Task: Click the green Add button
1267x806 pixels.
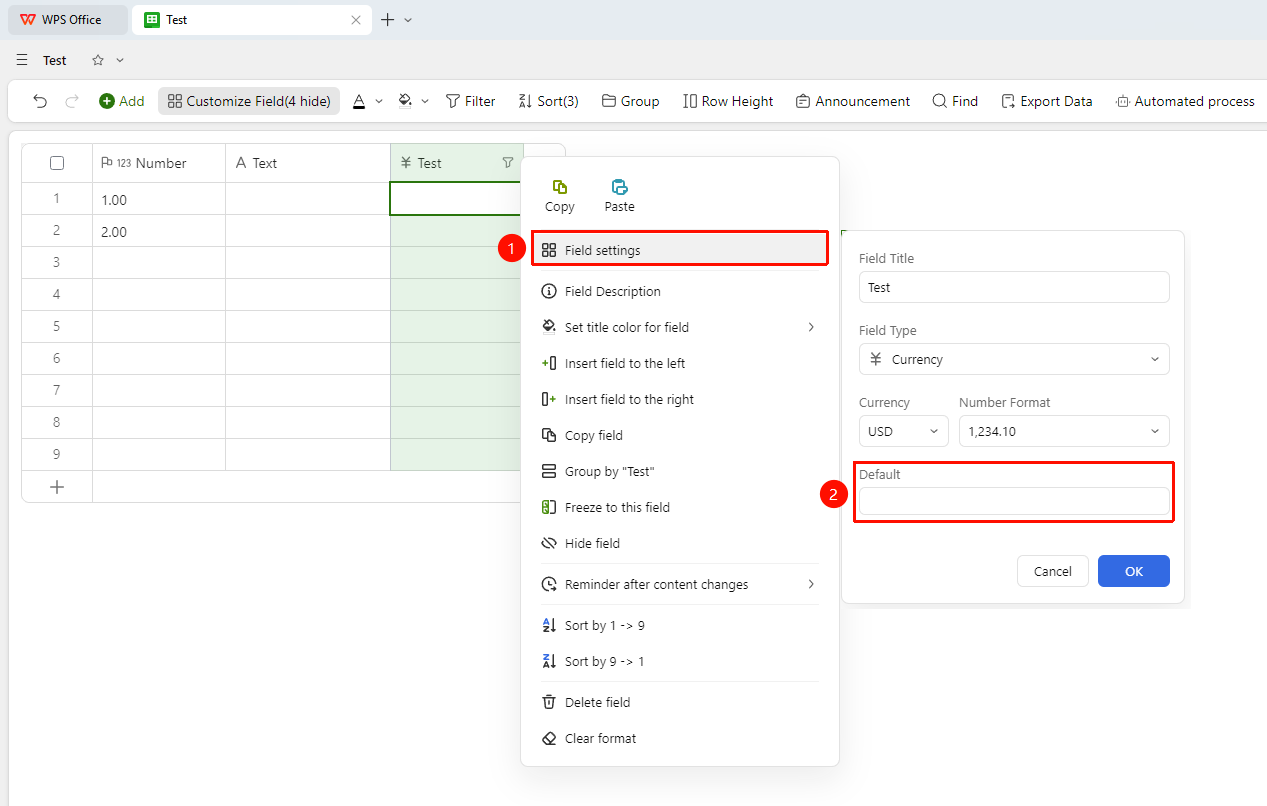Action: tap(121, 101)
